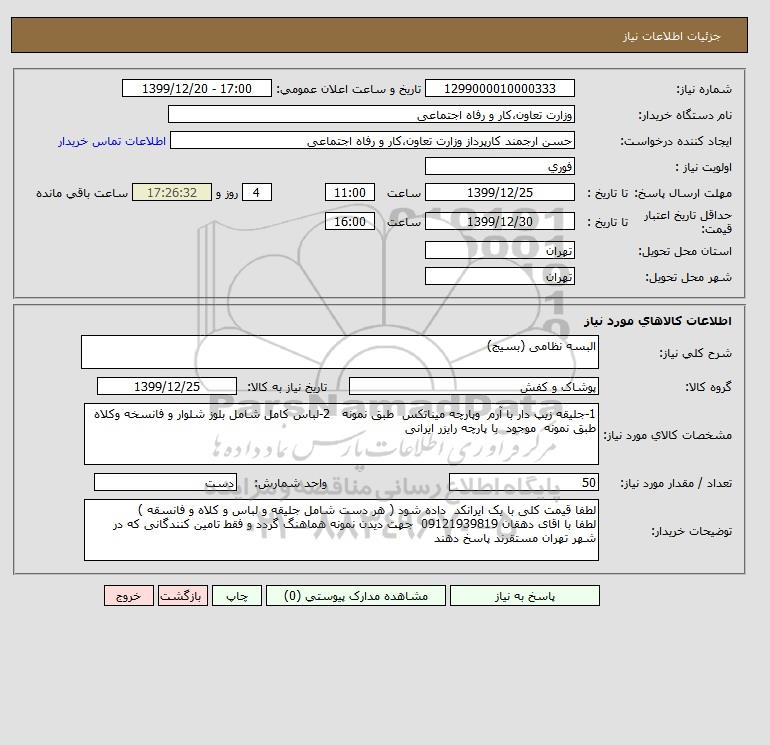Screen dimensions: 770x745
Task: Click the priority field showing فوري
Action: click(499, 166)
